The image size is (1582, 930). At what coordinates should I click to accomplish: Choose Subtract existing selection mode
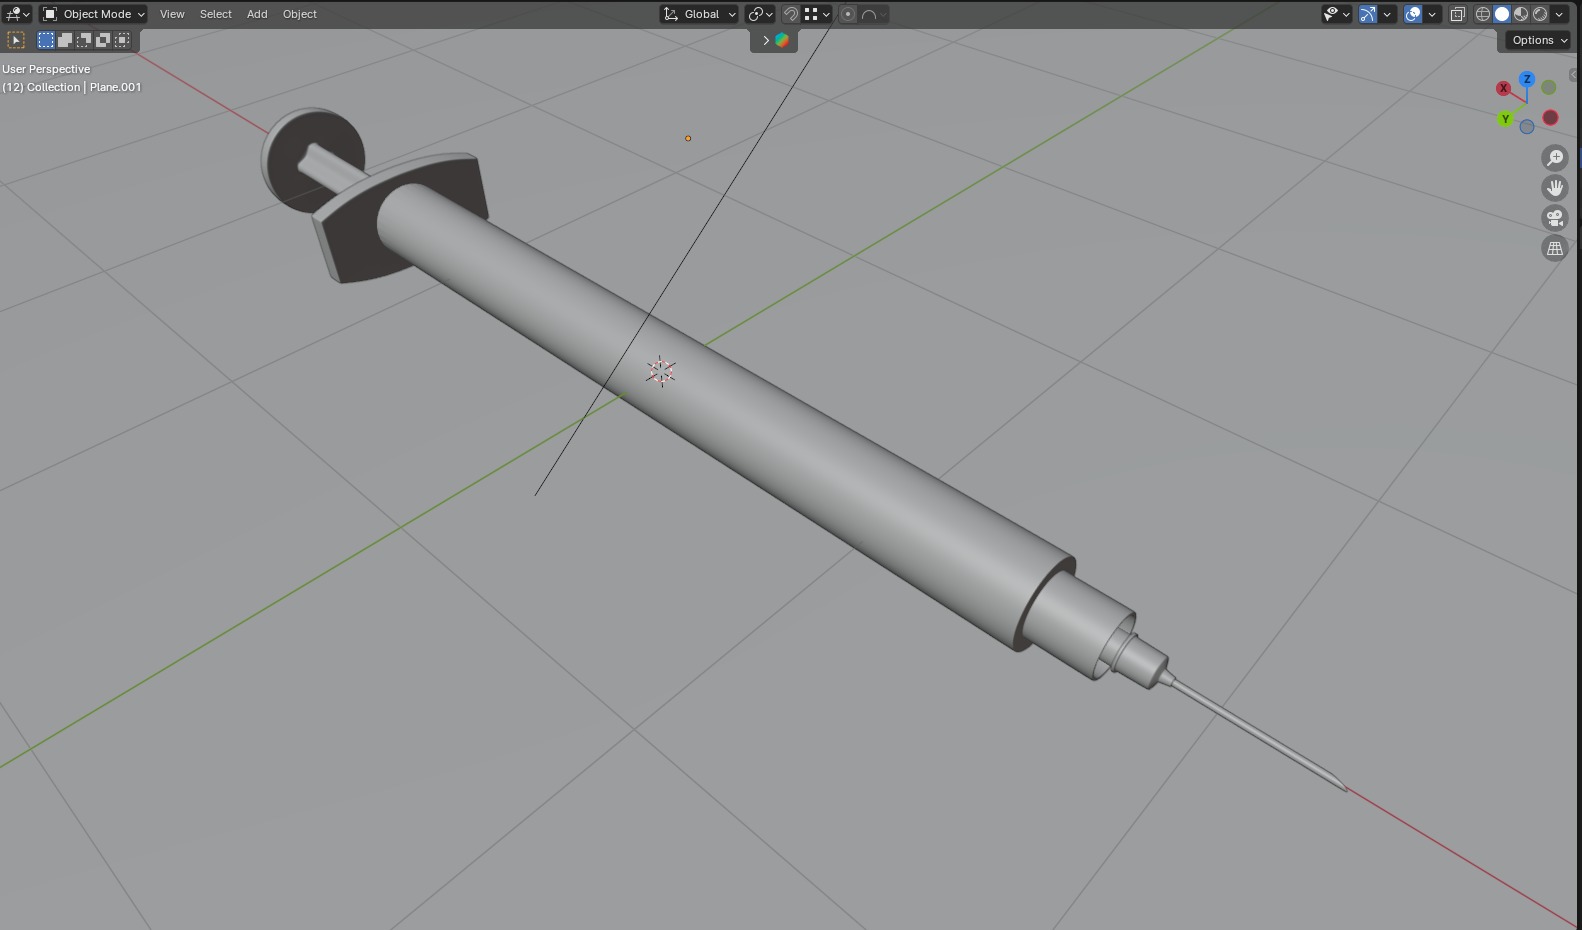pos(84,40)
